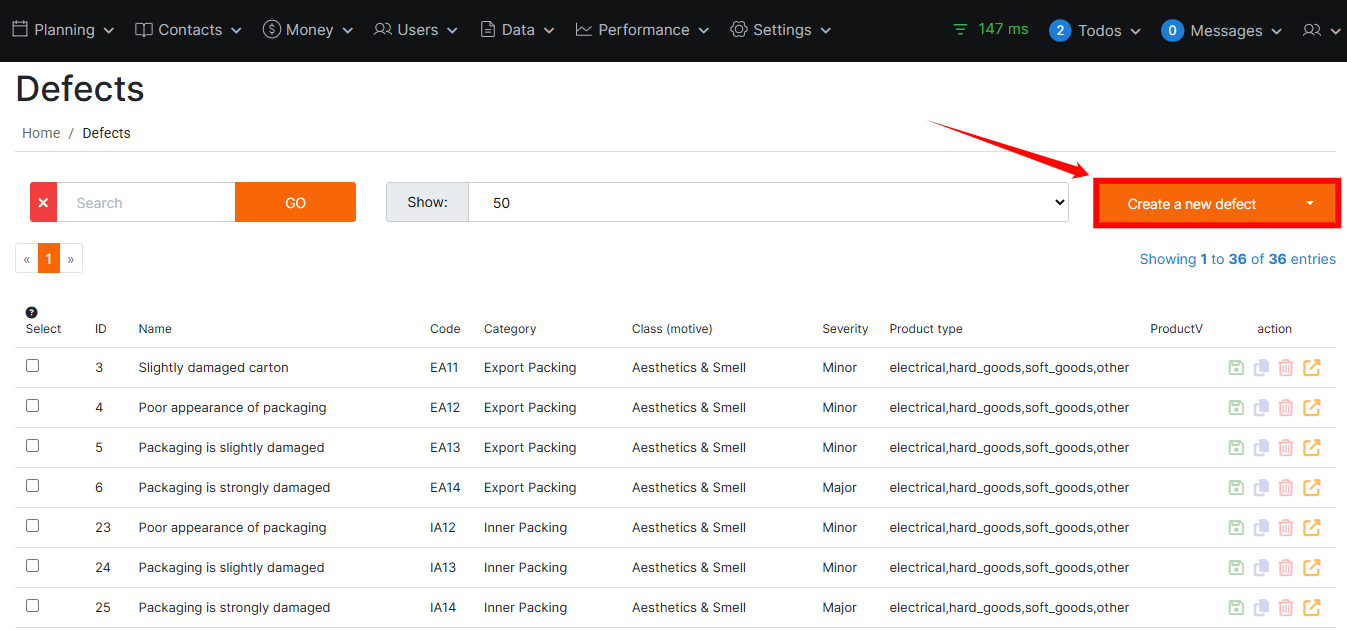
Task: Clear search with the red X button
Action: (43, 202)
